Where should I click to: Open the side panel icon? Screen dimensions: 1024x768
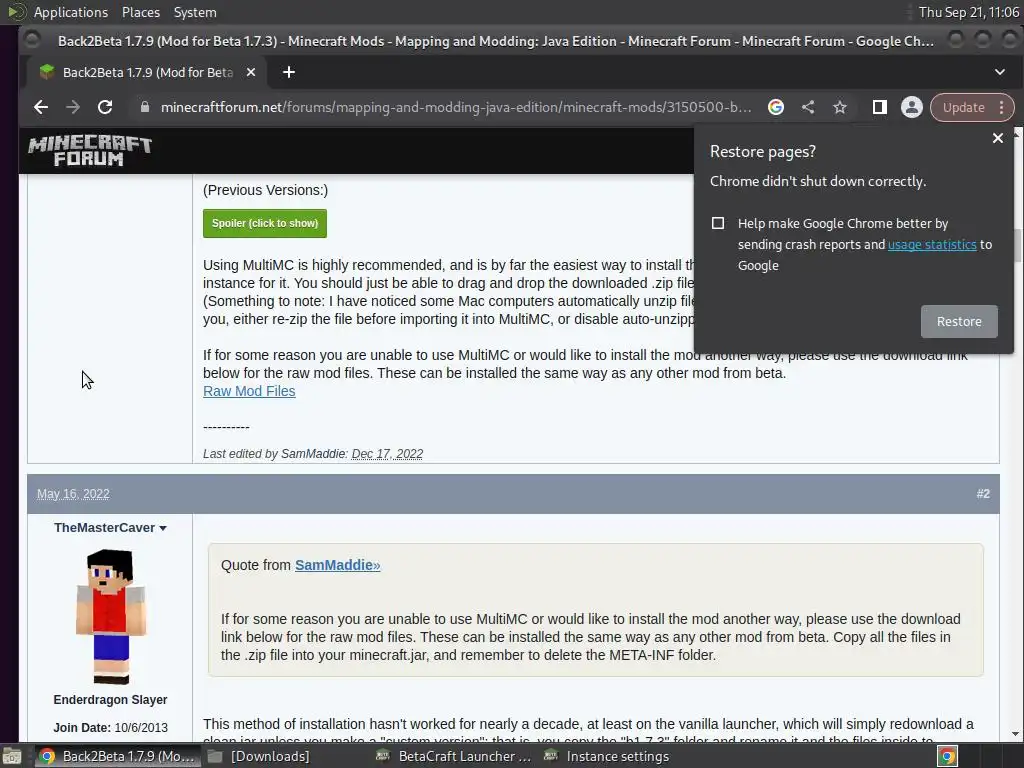click(x=880, y=107)
